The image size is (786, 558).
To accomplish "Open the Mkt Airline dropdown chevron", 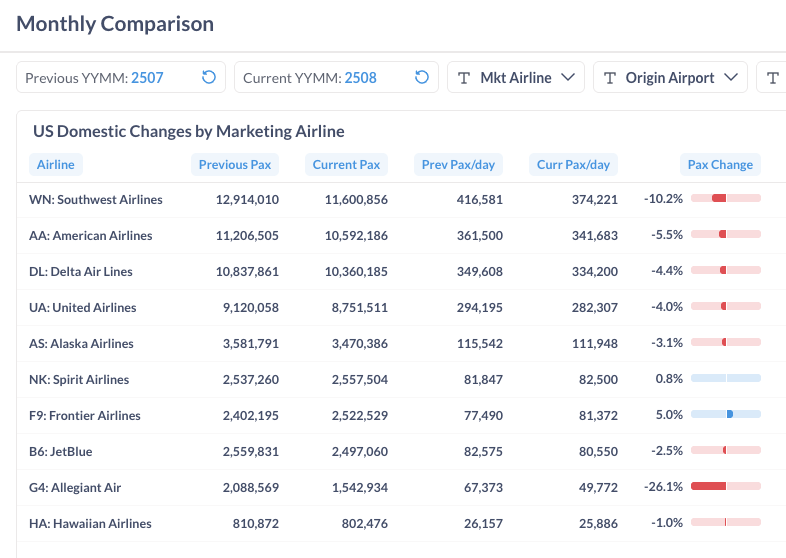I will [567, 77].
